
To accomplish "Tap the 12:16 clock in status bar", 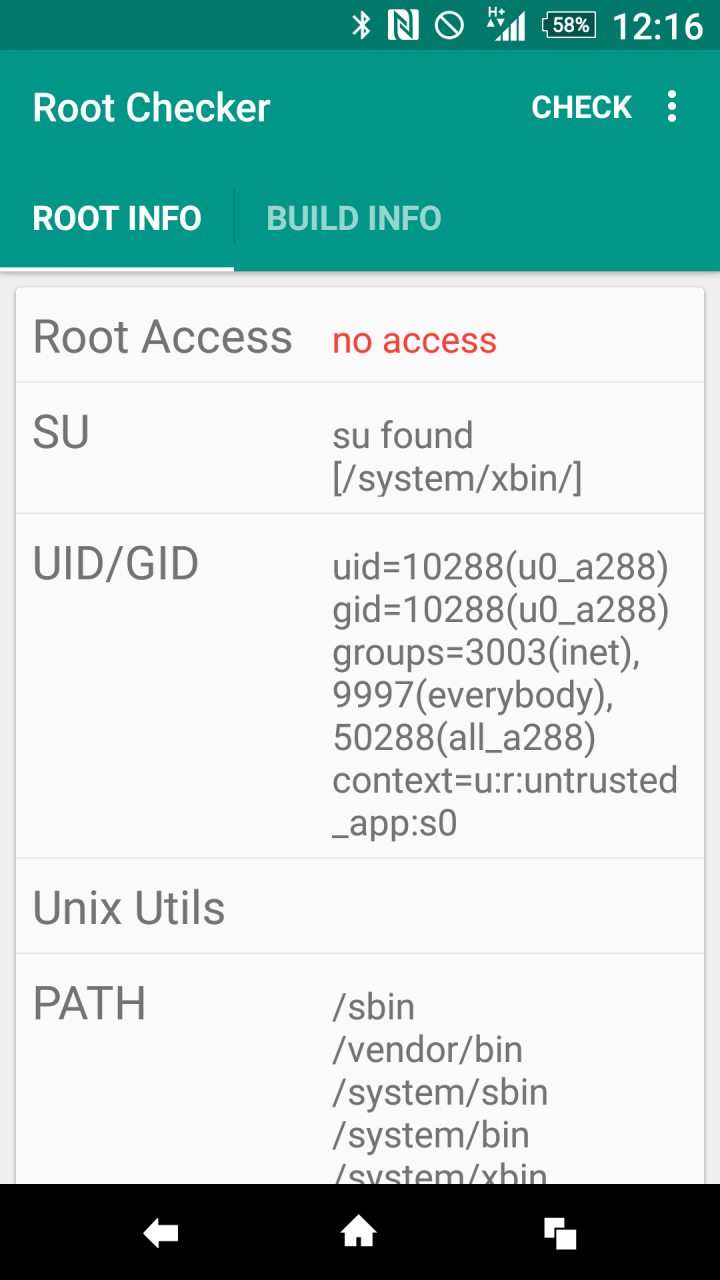I will [x=657, y=26].
